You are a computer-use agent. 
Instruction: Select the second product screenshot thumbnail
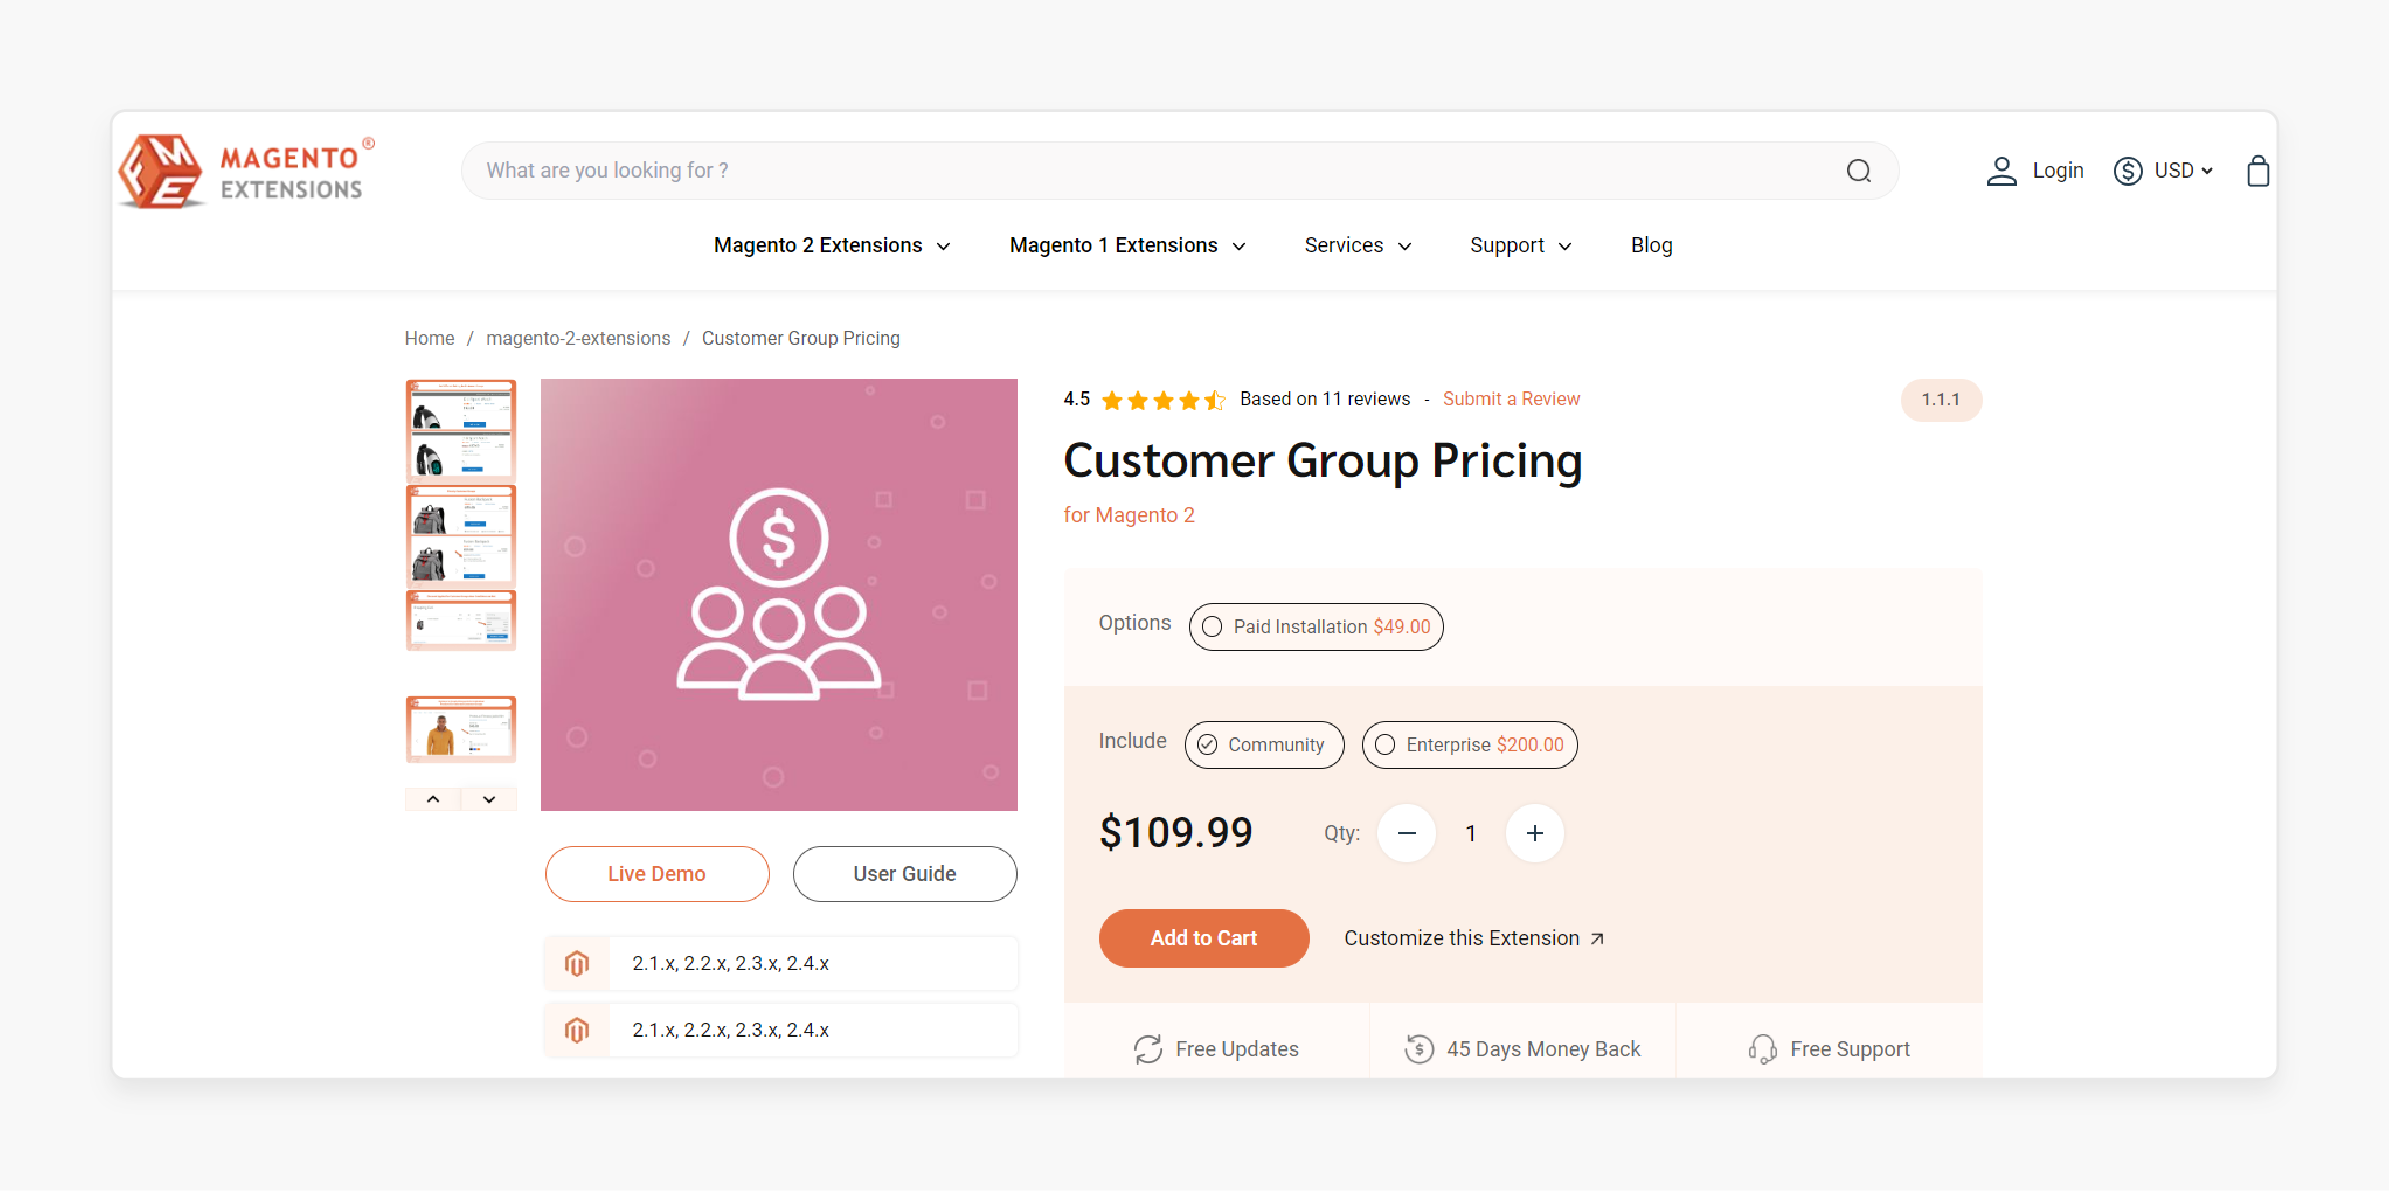tap(461, 535)
